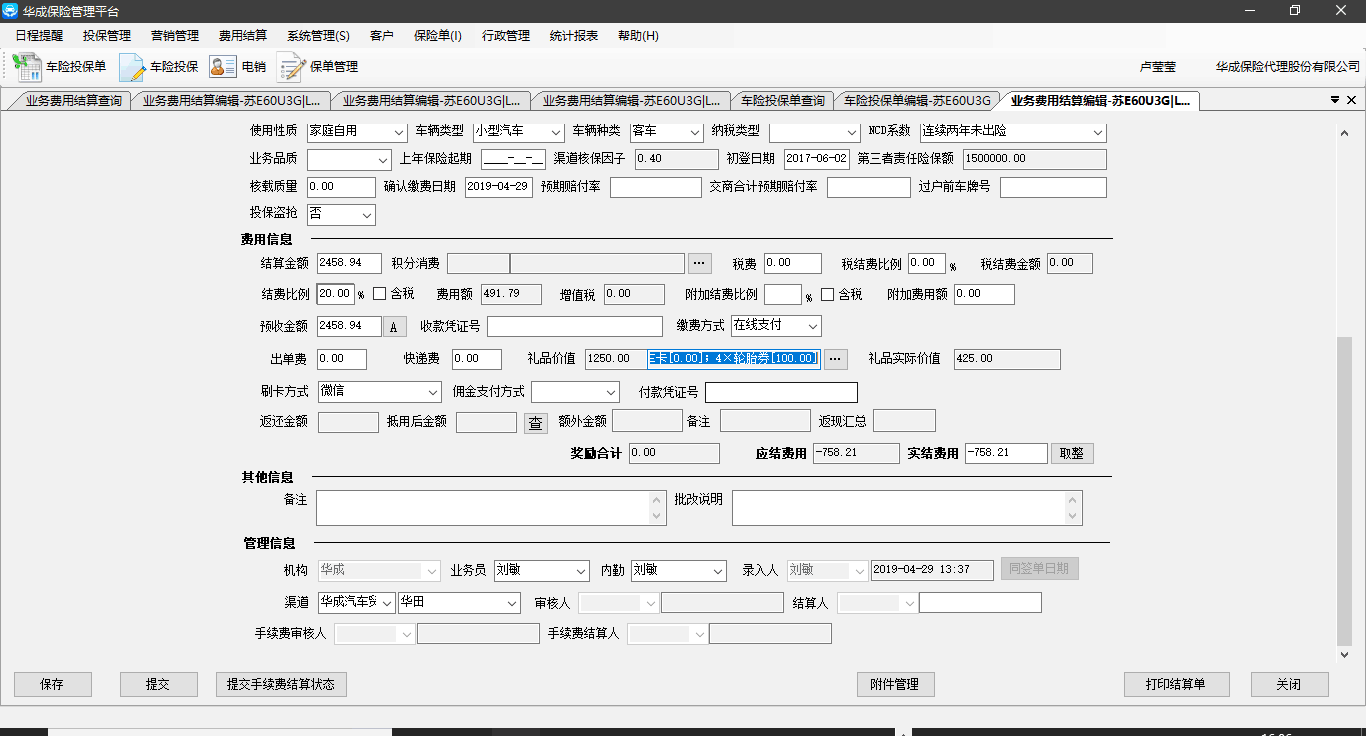Click the 查 lookup button beside 抵用后金额

click(536, 423)
